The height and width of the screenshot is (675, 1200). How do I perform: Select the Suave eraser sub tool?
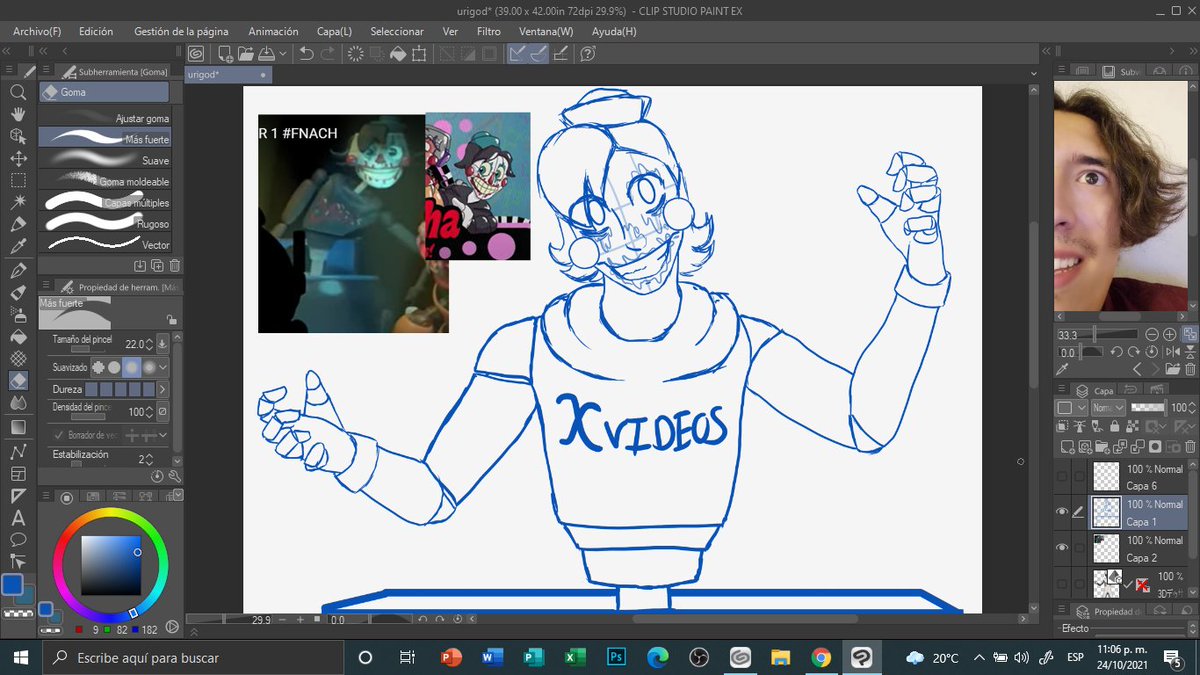[105, 160]
